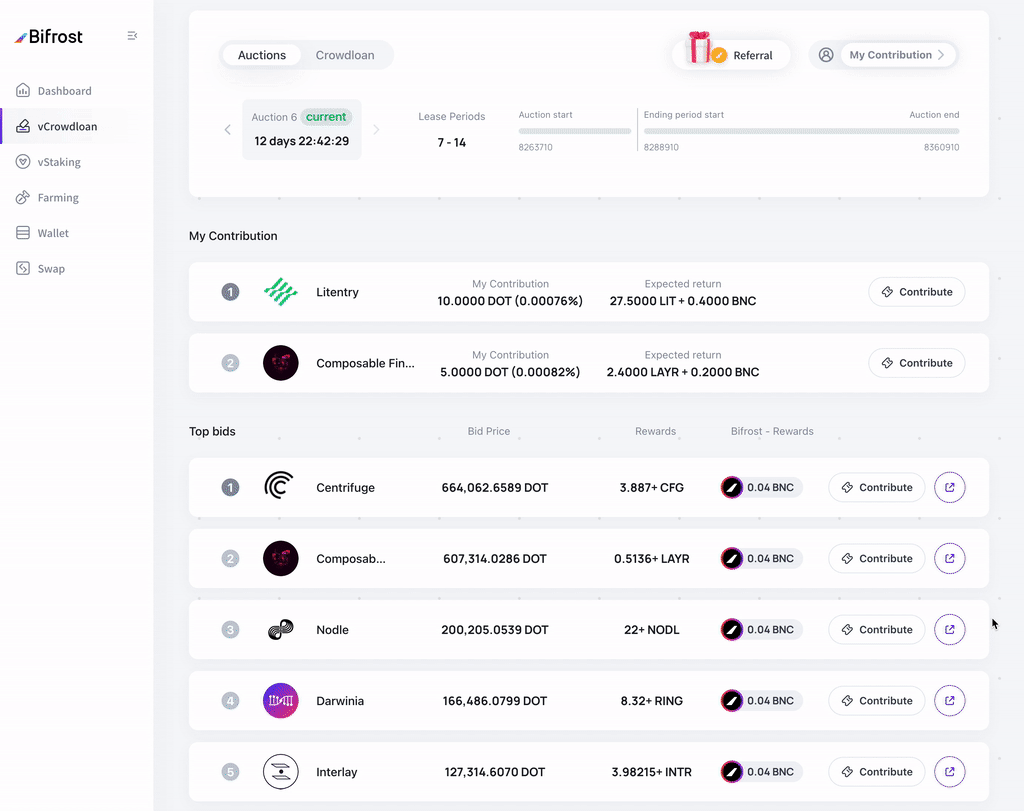
Task: Click the Bid Price column header
Action: (488, 431)
